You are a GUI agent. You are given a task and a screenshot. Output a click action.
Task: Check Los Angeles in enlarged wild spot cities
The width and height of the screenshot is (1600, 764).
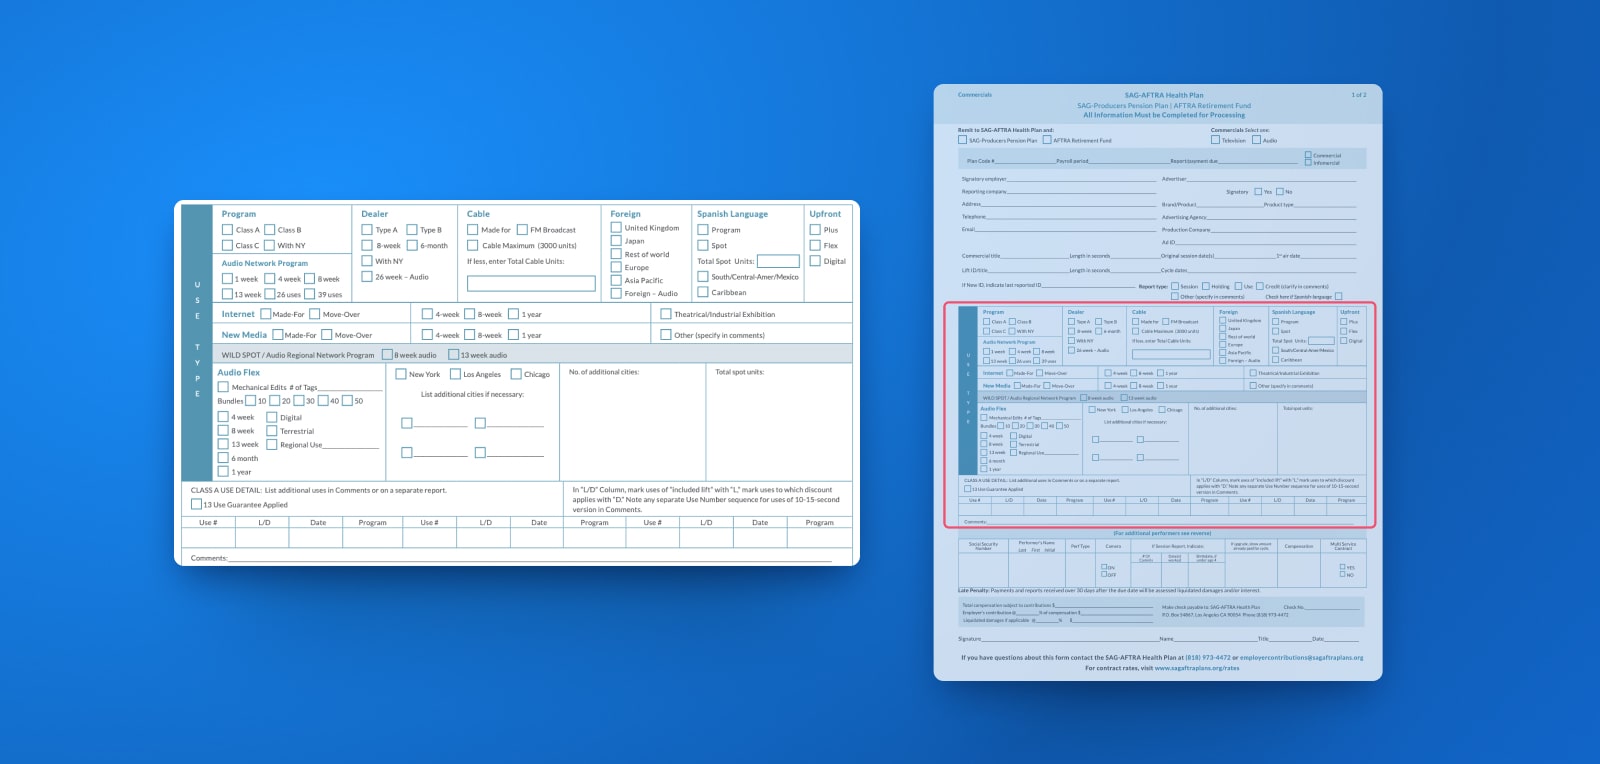coord(455,374)
